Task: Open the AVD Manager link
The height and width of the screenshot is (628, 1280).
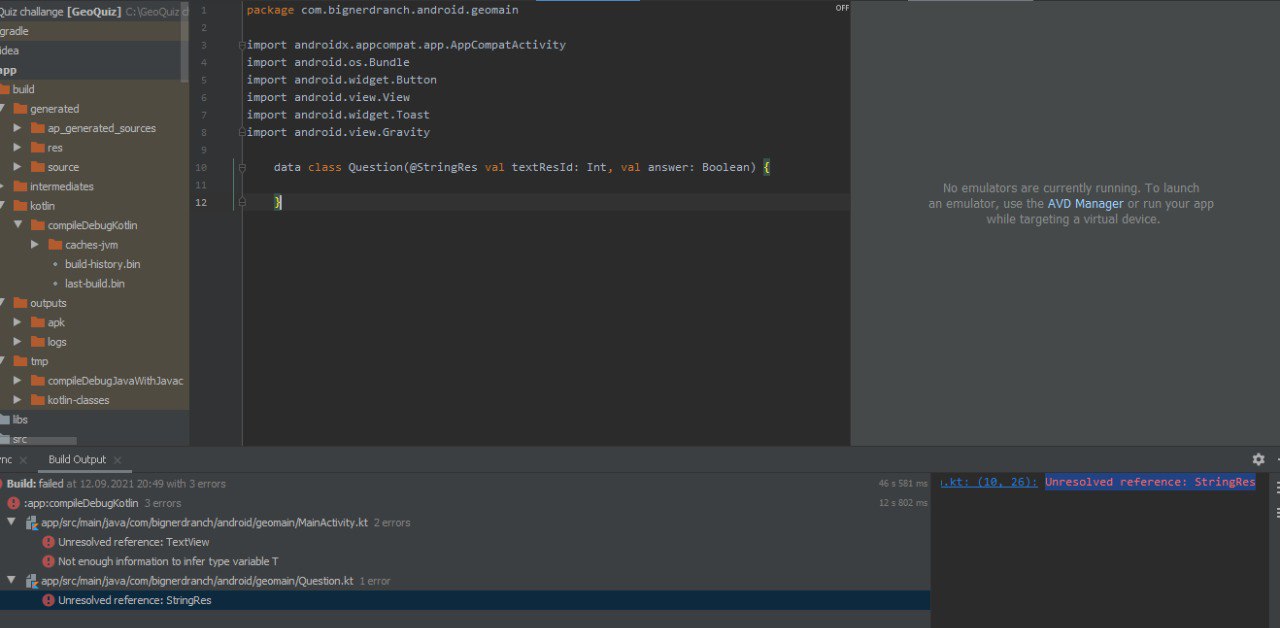Action: [1085, 204]
